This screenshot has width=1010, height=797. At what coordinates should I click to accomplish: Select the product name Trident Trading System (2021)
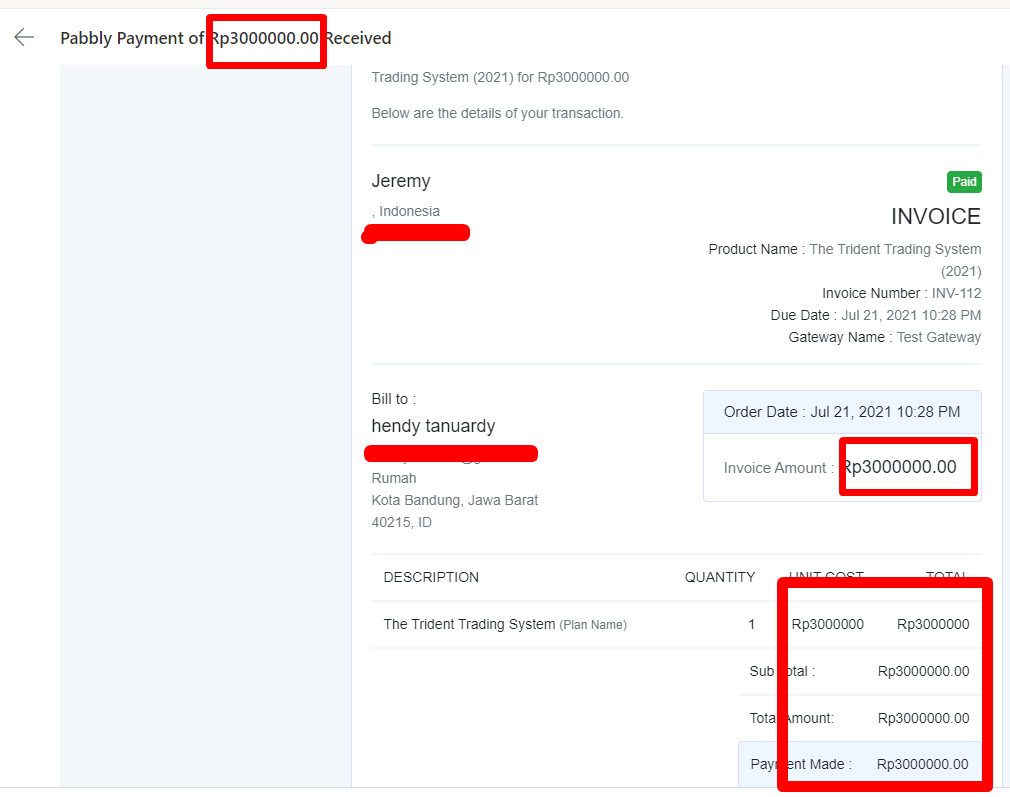point(895,250)
